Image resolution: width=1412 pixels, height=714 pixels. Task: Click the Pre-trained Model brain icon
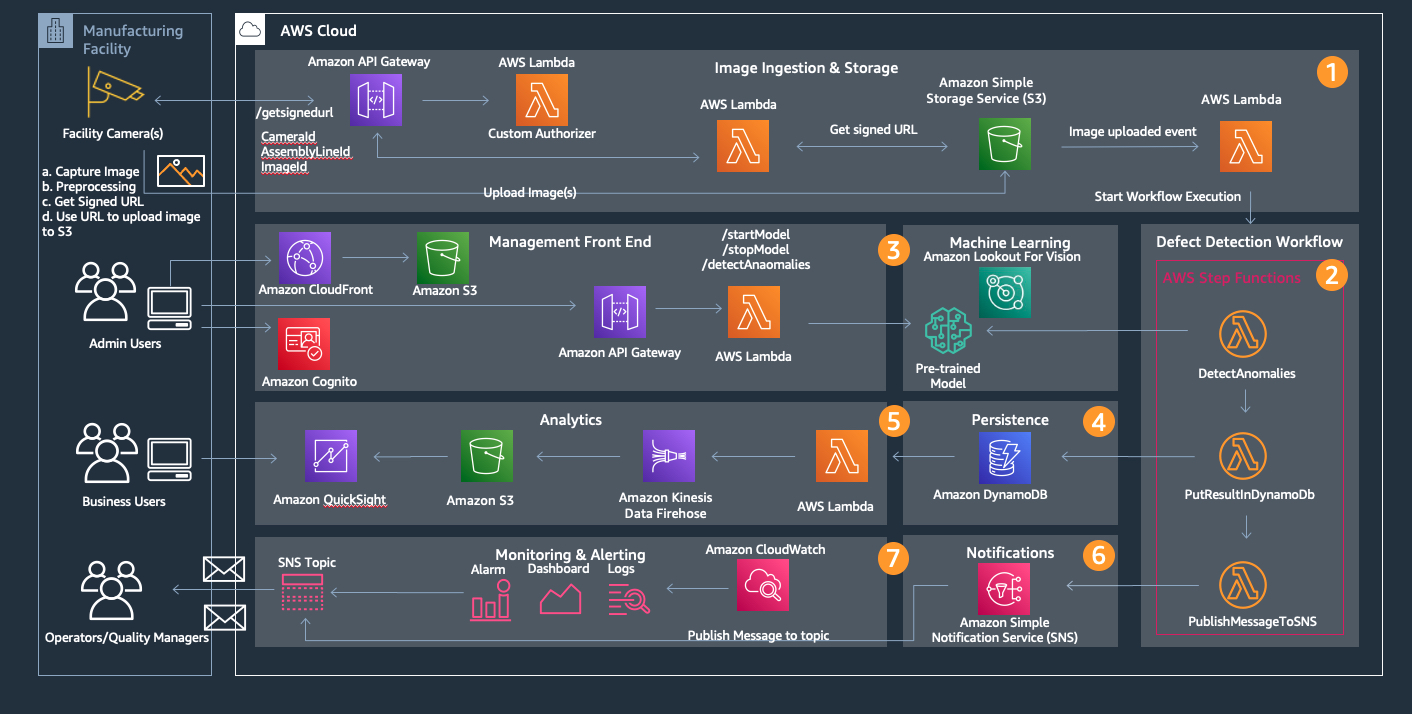click(x=948, y=333)
